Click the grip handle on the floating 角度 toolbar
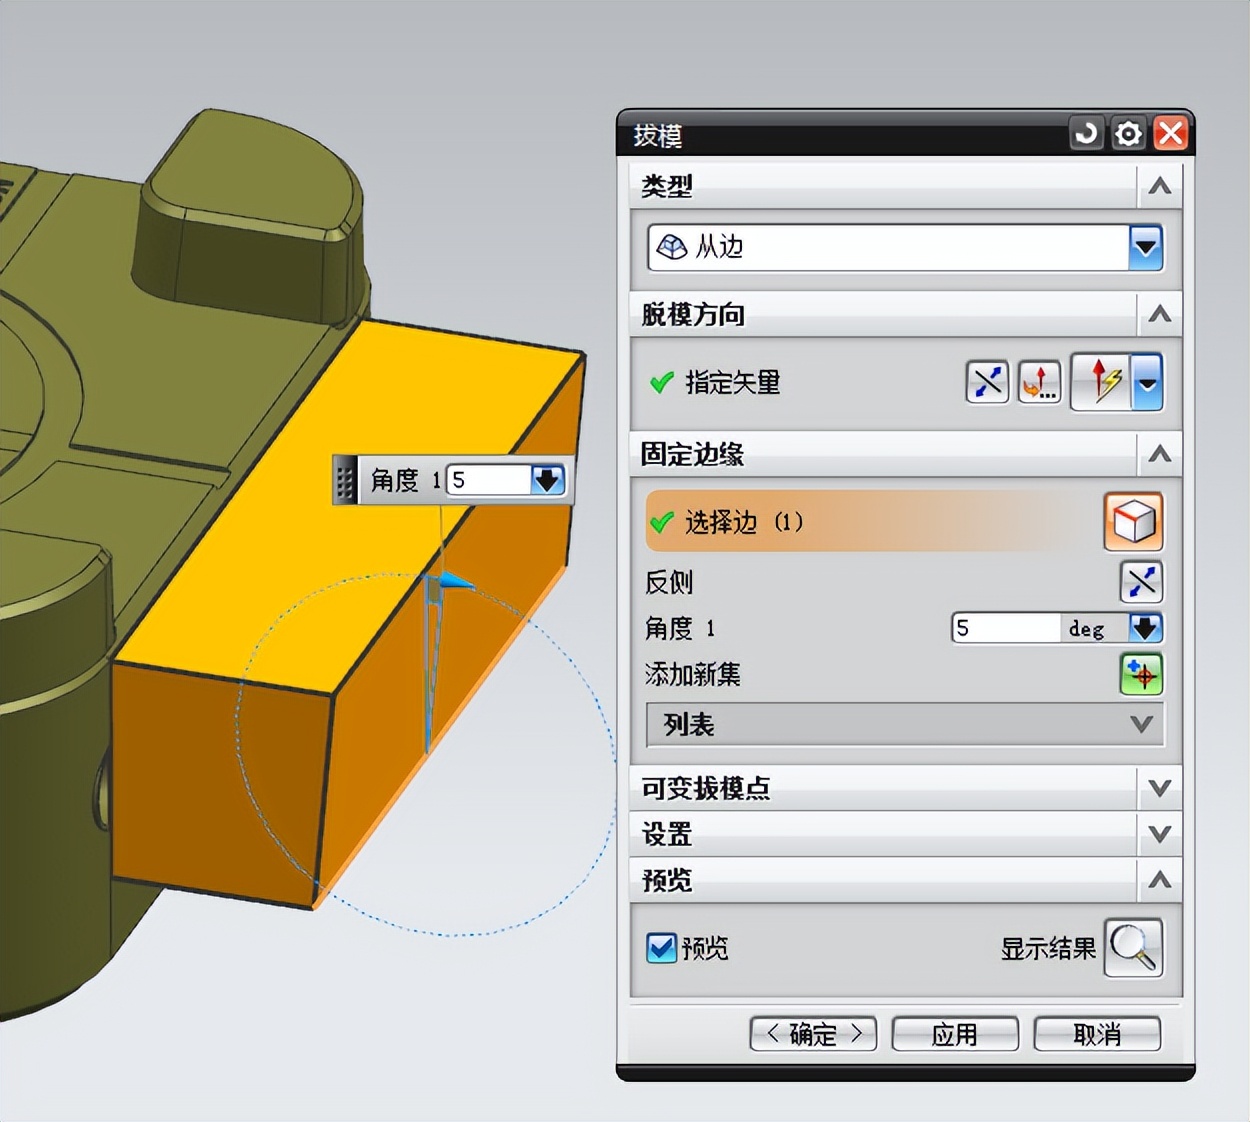 pyautogui.click(x=344, y=480)
